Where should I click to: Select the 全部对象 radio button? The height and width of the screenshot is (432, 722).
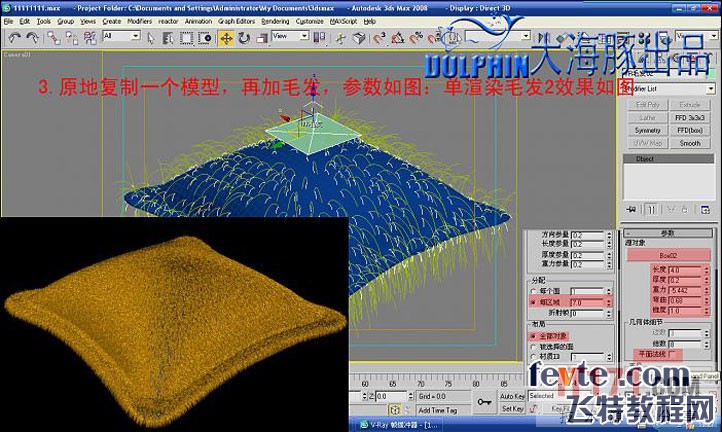click(534, 336)
